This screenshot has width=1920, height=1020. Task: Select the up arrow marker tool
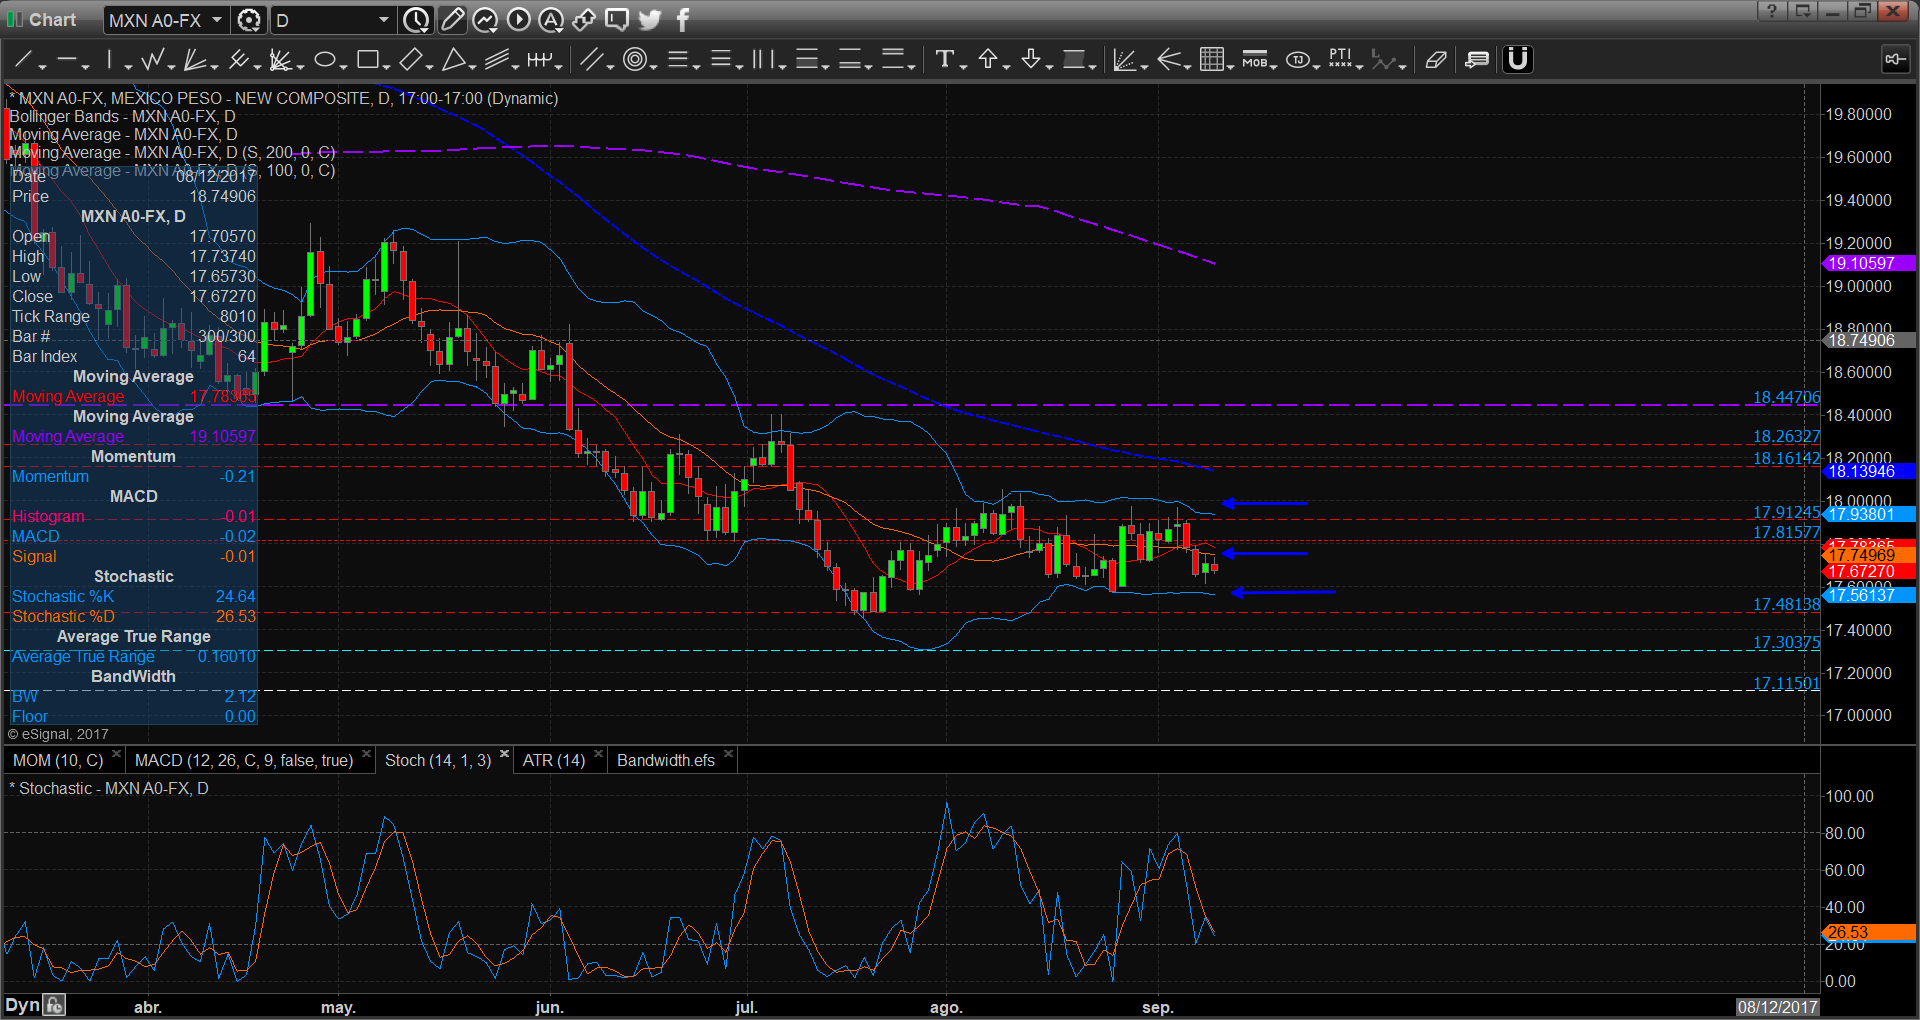pos(988,60)
